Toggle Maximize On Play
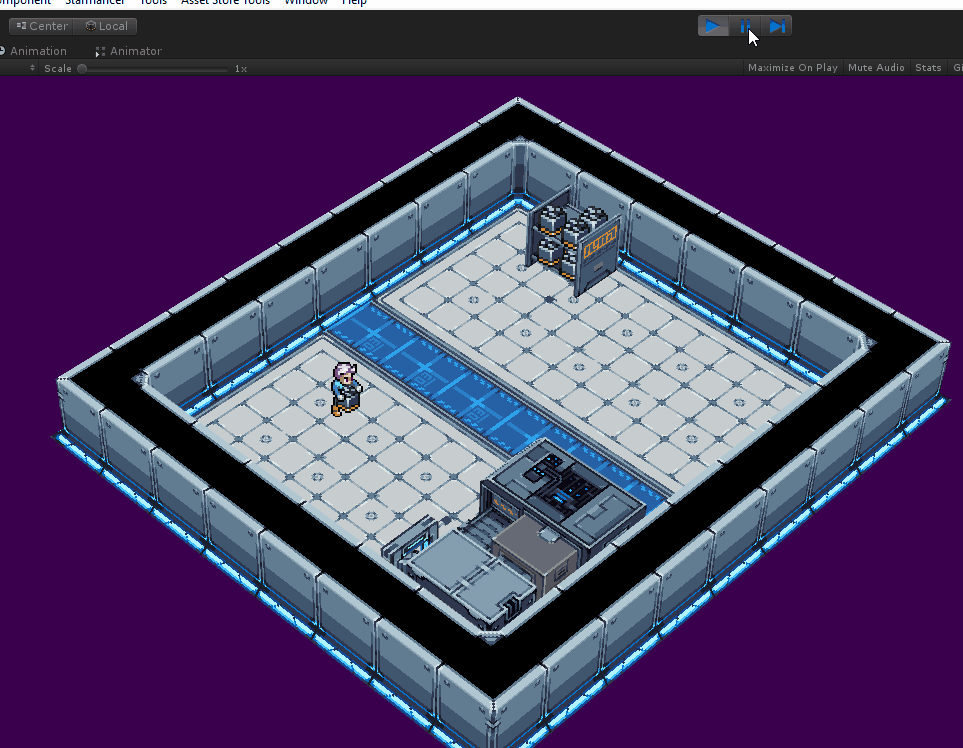This screenshot has width=963, height=748. coord(793,68)
